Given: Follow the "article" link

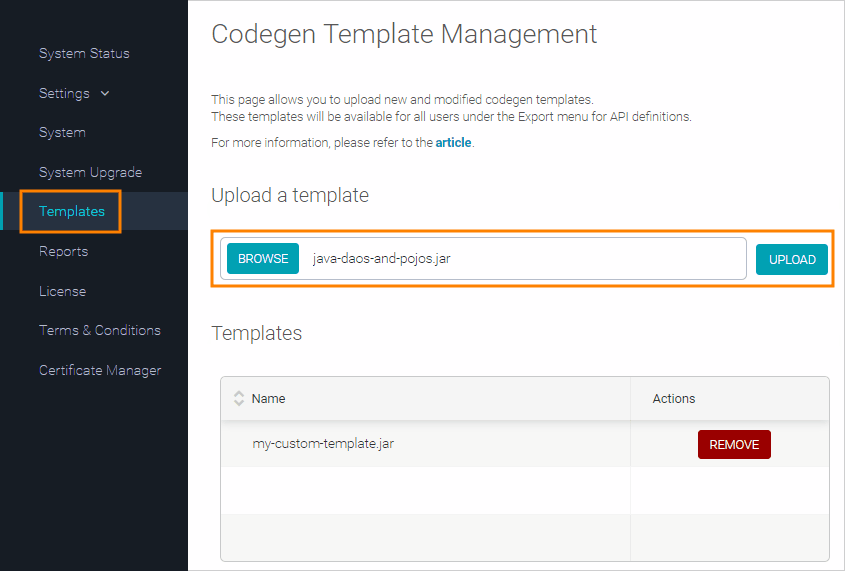Looking at the screenshot, I should [x=453, y=143].
